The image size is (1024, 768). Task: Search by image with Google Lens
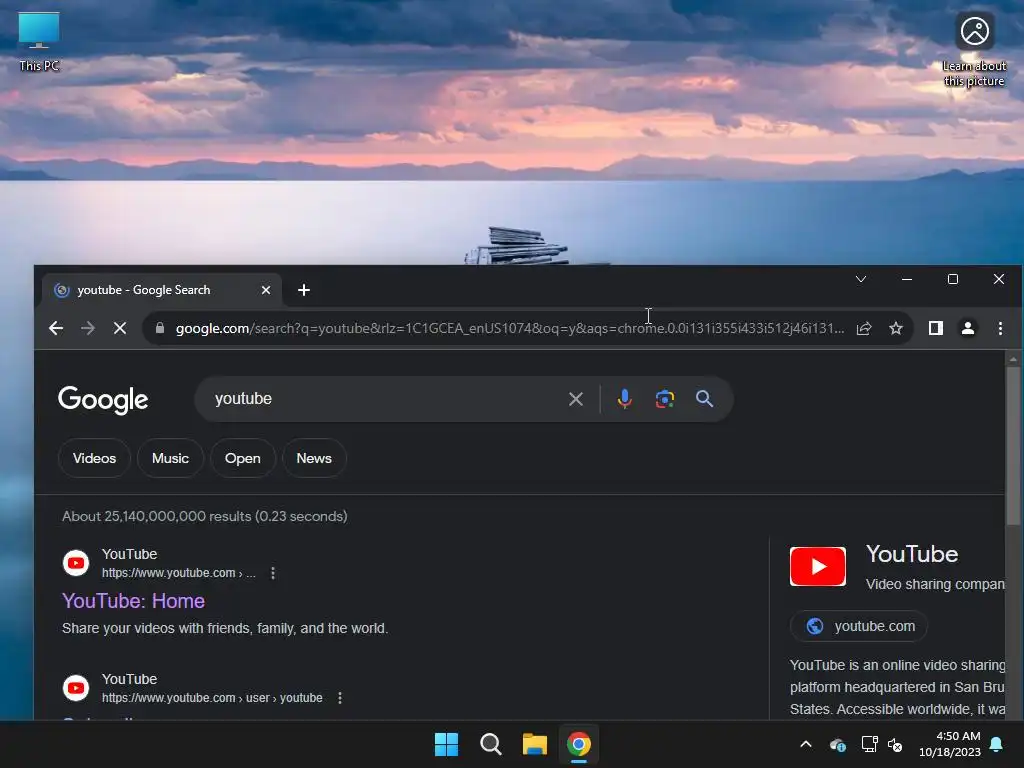tap(665, 399)
